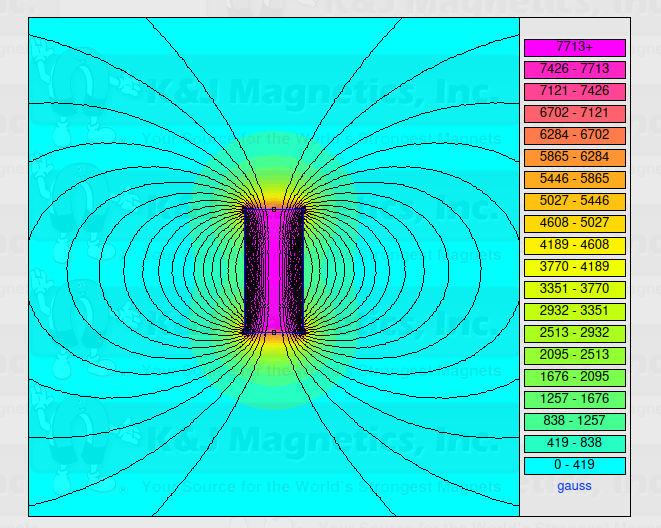This screenshot has height=528, width=661.
Task: Choose the 0 - 419 cyan swatch
Action: click(x=575, y=465)
